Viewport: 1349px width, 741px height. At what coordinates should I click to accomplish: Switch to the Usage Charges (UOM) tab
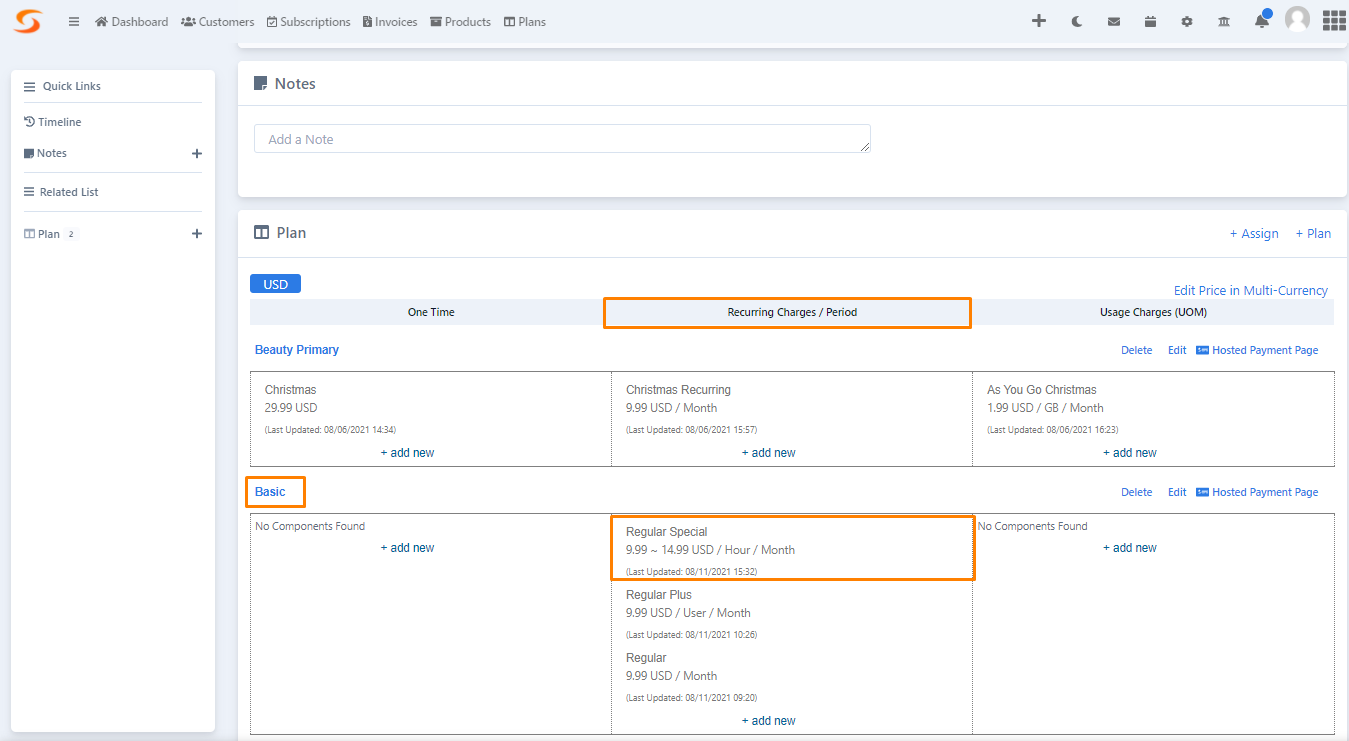1152,311
